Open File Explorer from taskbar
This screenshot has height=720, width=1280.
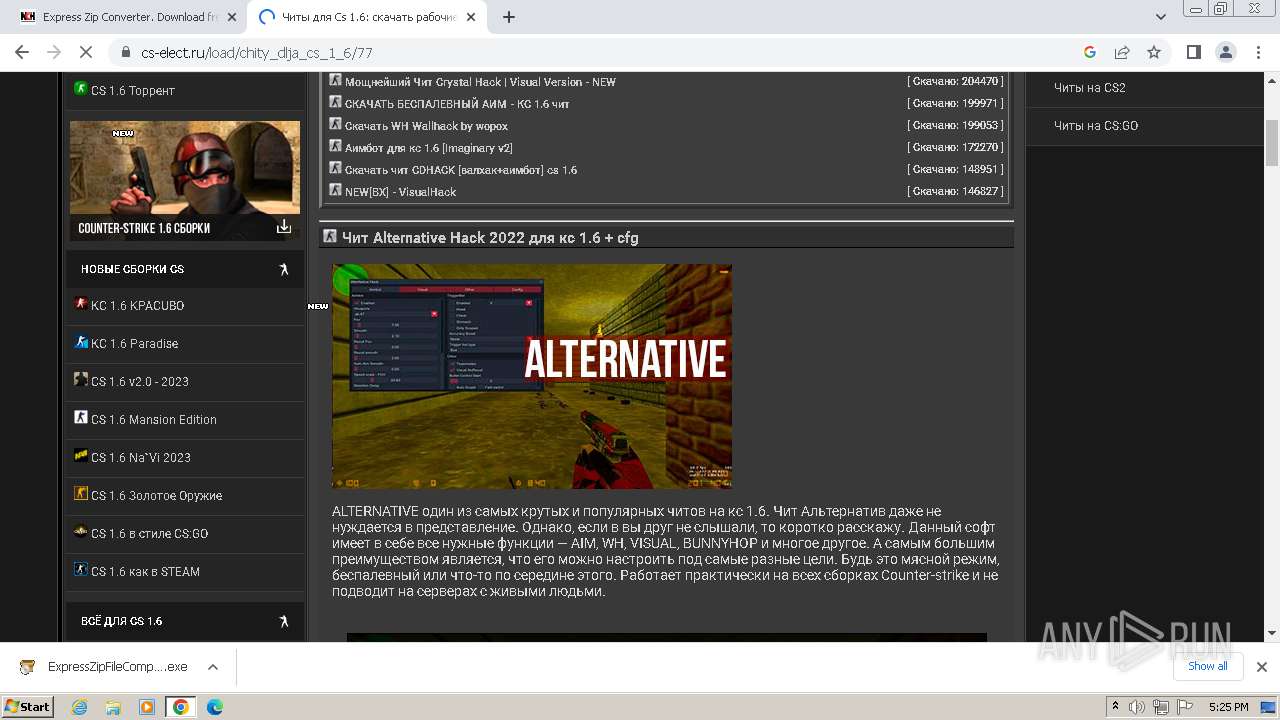point(113,707)
